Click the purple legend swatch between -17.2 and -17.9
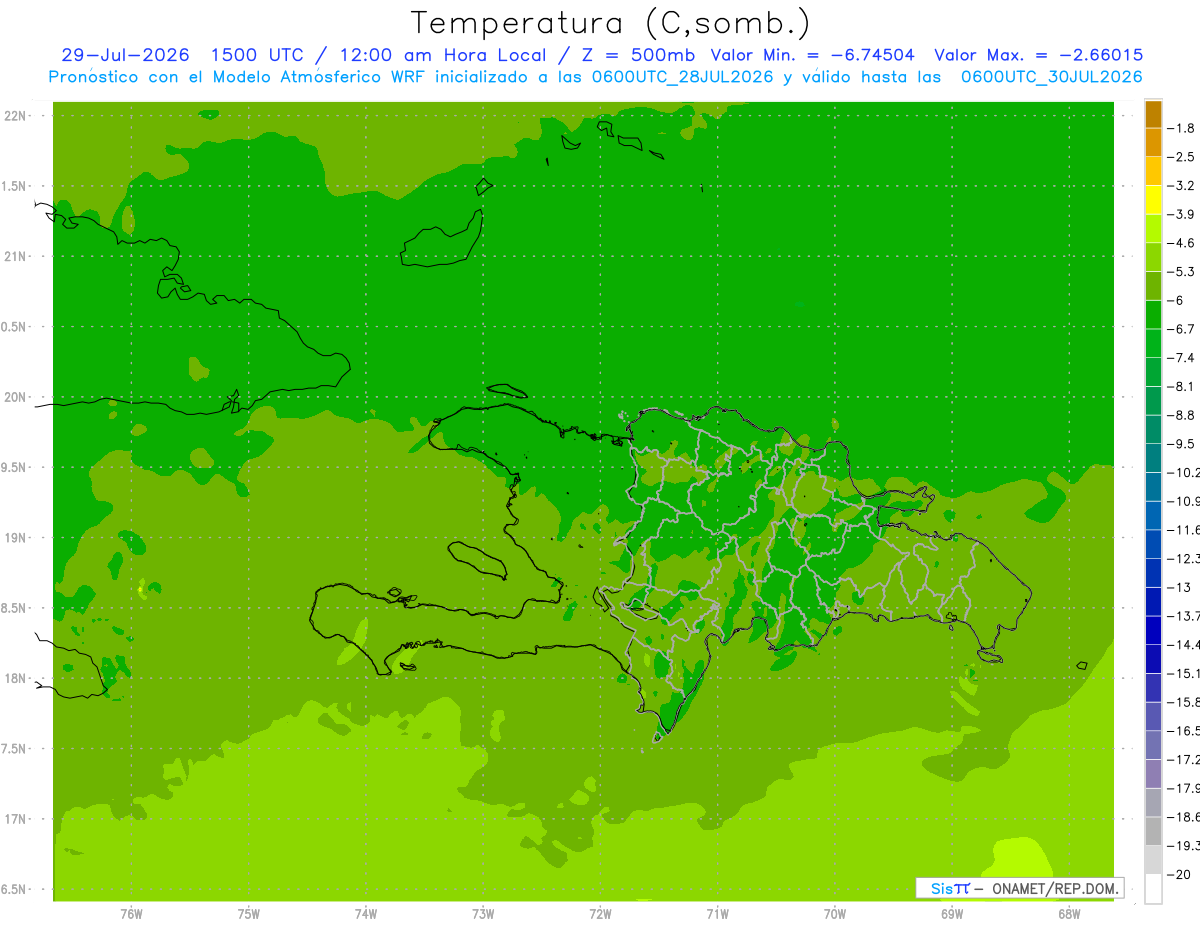Screen dimensions: 1200x927 [1153, 774]
